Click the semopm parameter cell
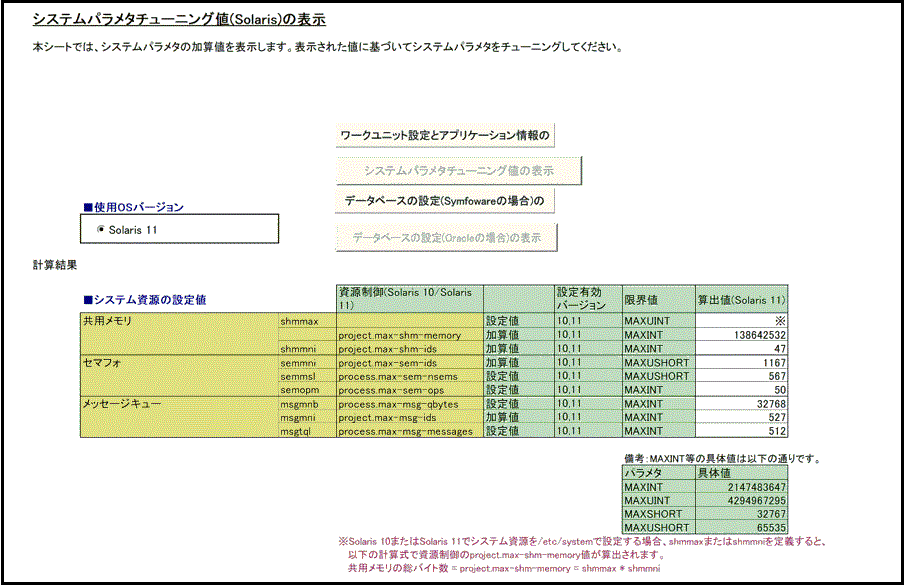This screenshot has height=586, width=904. pos(307,390)
